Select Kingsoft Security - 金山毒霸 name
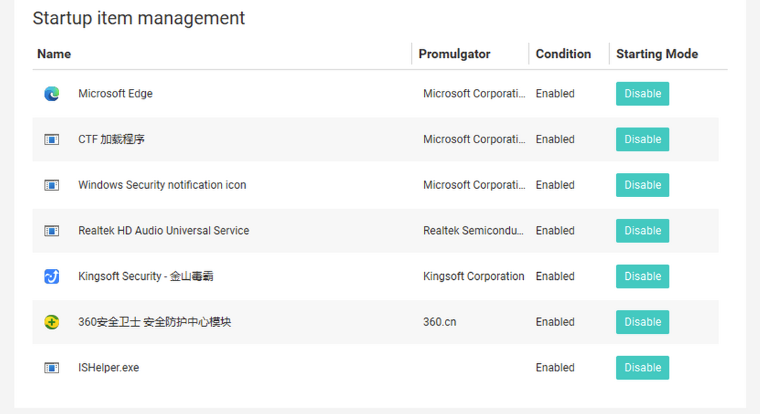This screenshot has width=760, height=414. [x=146, y=276]
